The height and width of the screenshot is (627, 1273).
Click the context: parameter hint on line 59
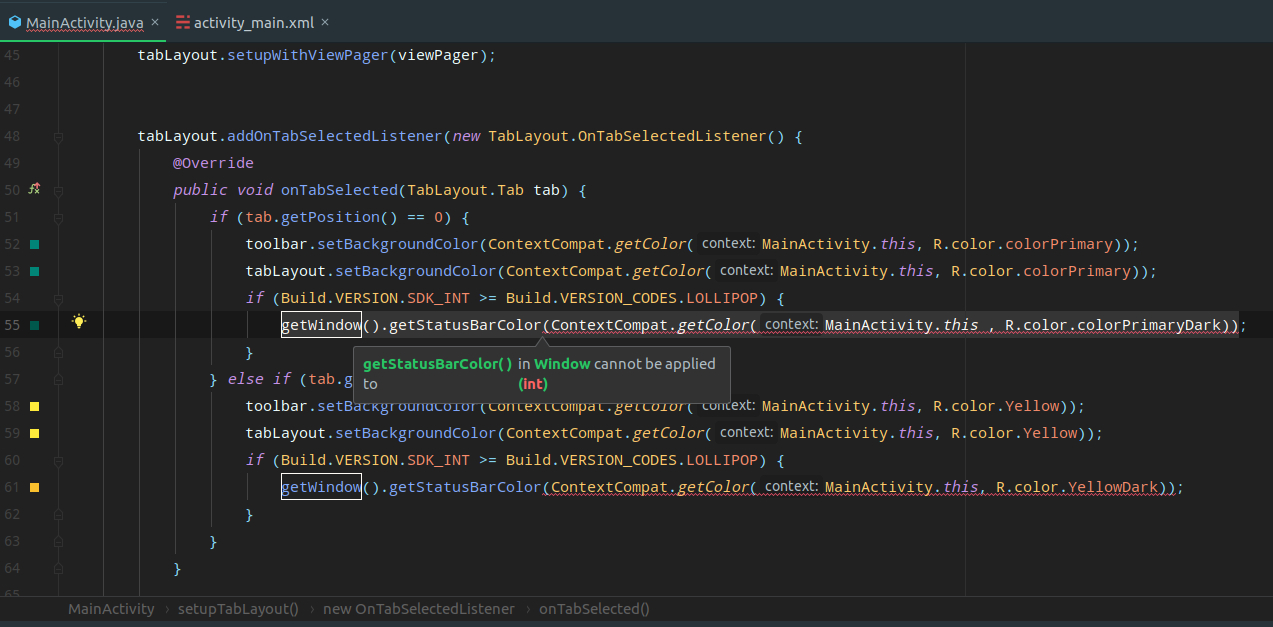(745, 433)
